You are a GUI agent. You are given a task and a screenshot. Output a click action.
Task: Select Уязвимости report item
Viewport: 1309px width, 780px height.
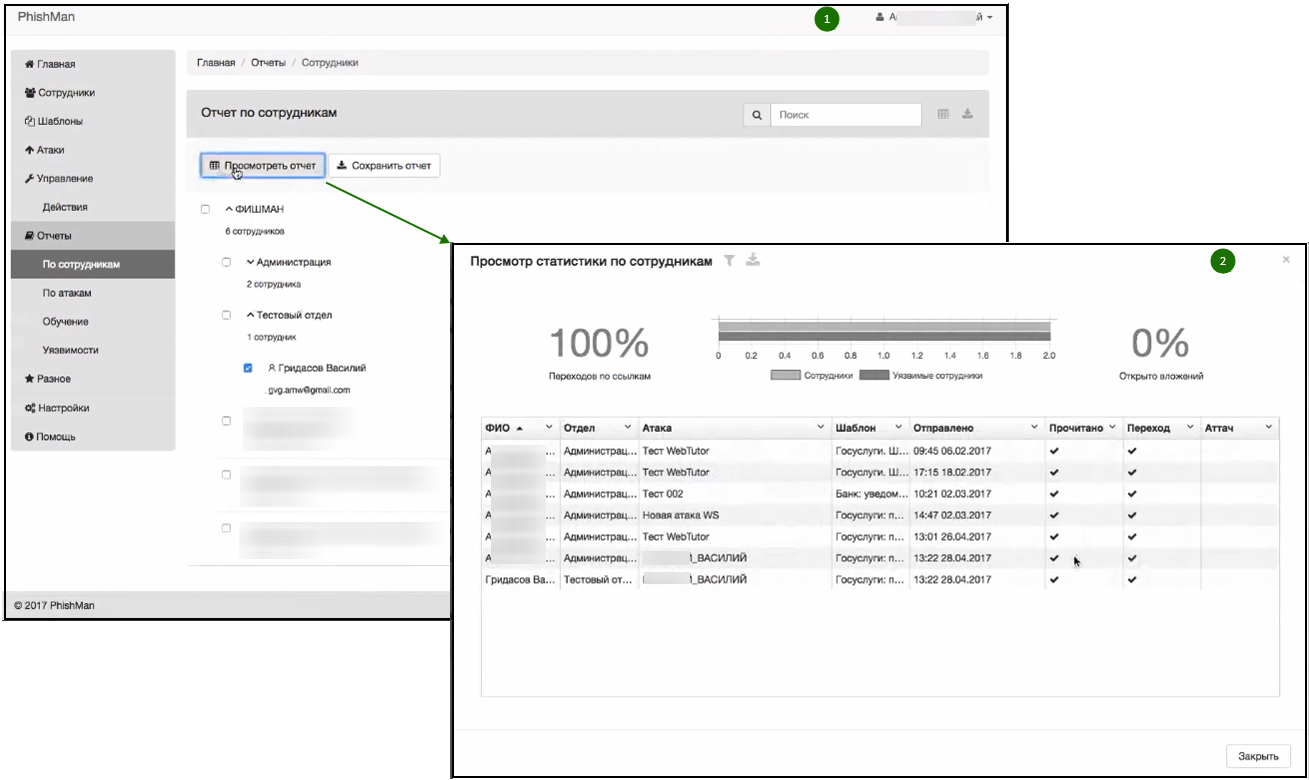(x=93, y=351)
